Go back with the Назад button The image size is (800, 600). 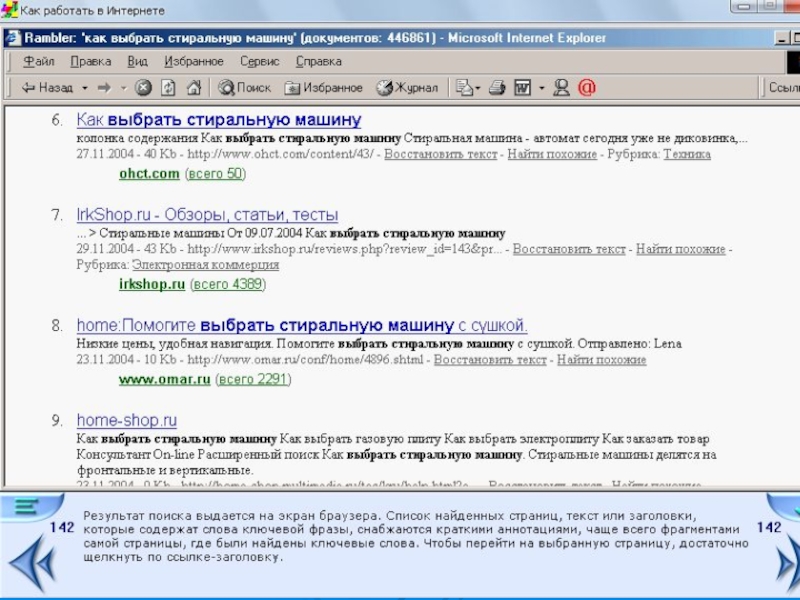(47, 88)
